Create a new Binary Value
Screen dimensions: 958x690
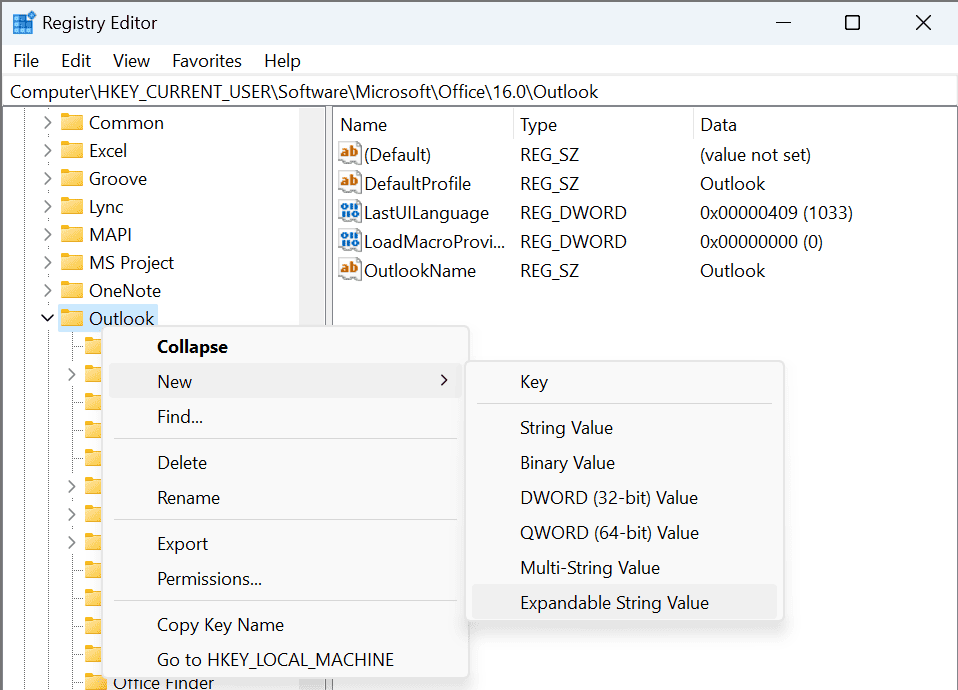tap(624, 463)
